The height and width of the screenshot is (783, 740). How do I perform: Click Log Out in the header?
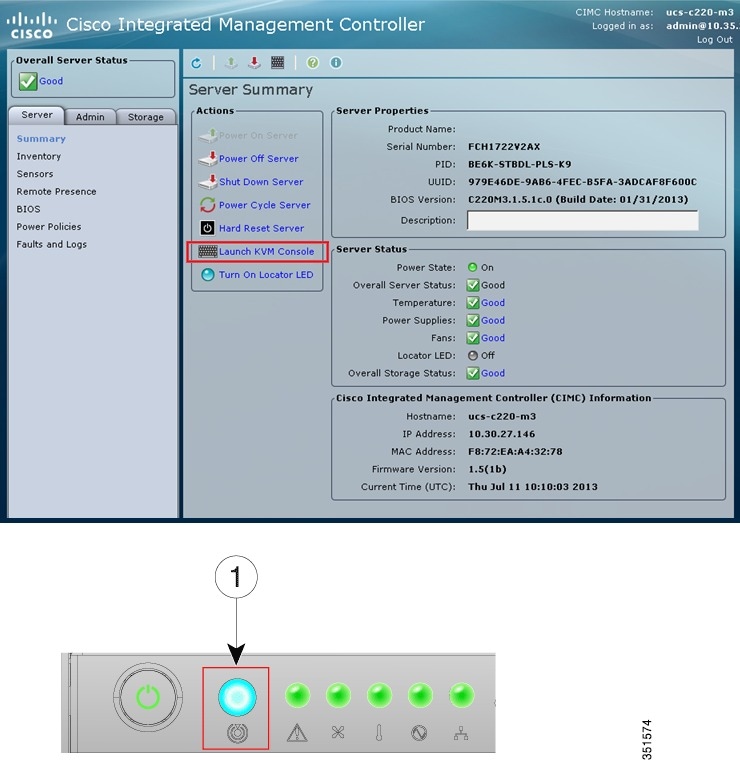(x=715, y=39)
